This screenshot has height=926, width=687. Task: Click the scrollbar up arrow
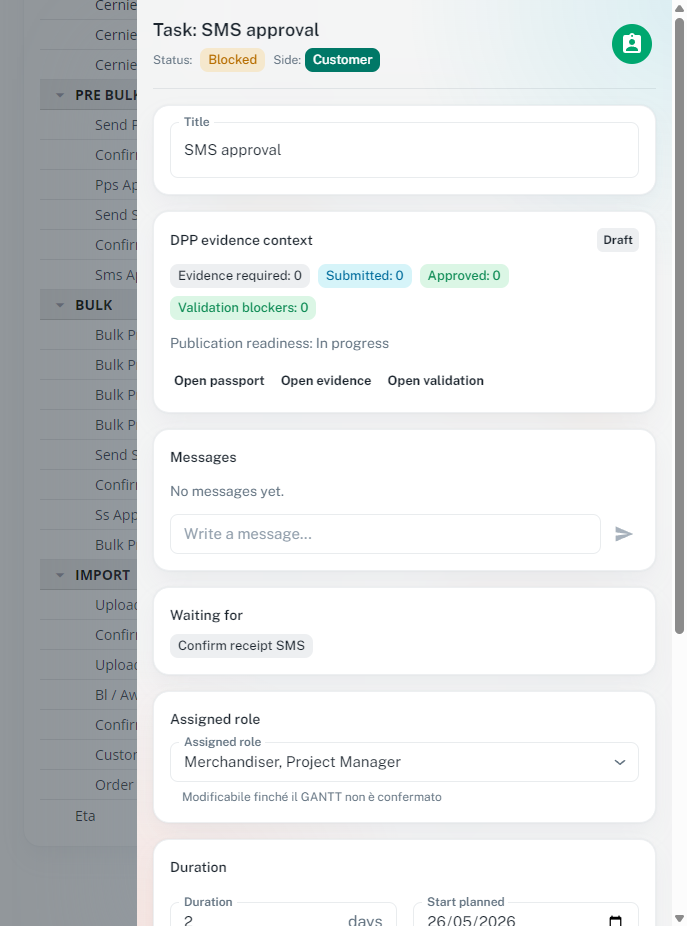[680, 8]
